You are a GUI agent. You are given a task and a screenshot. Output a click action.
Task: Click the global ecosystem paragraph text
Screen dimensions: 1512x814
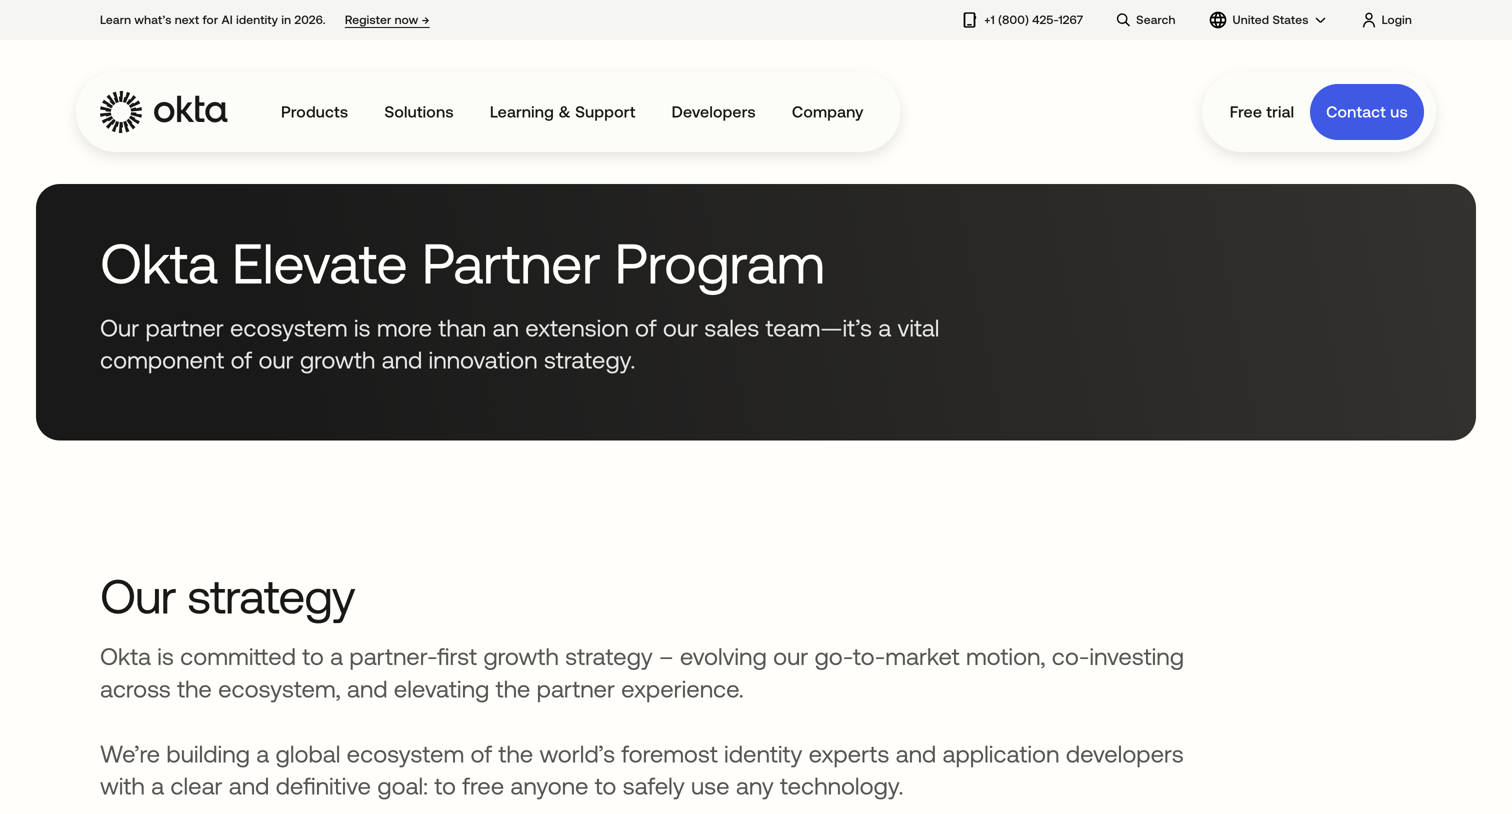[x=641, y=770]
